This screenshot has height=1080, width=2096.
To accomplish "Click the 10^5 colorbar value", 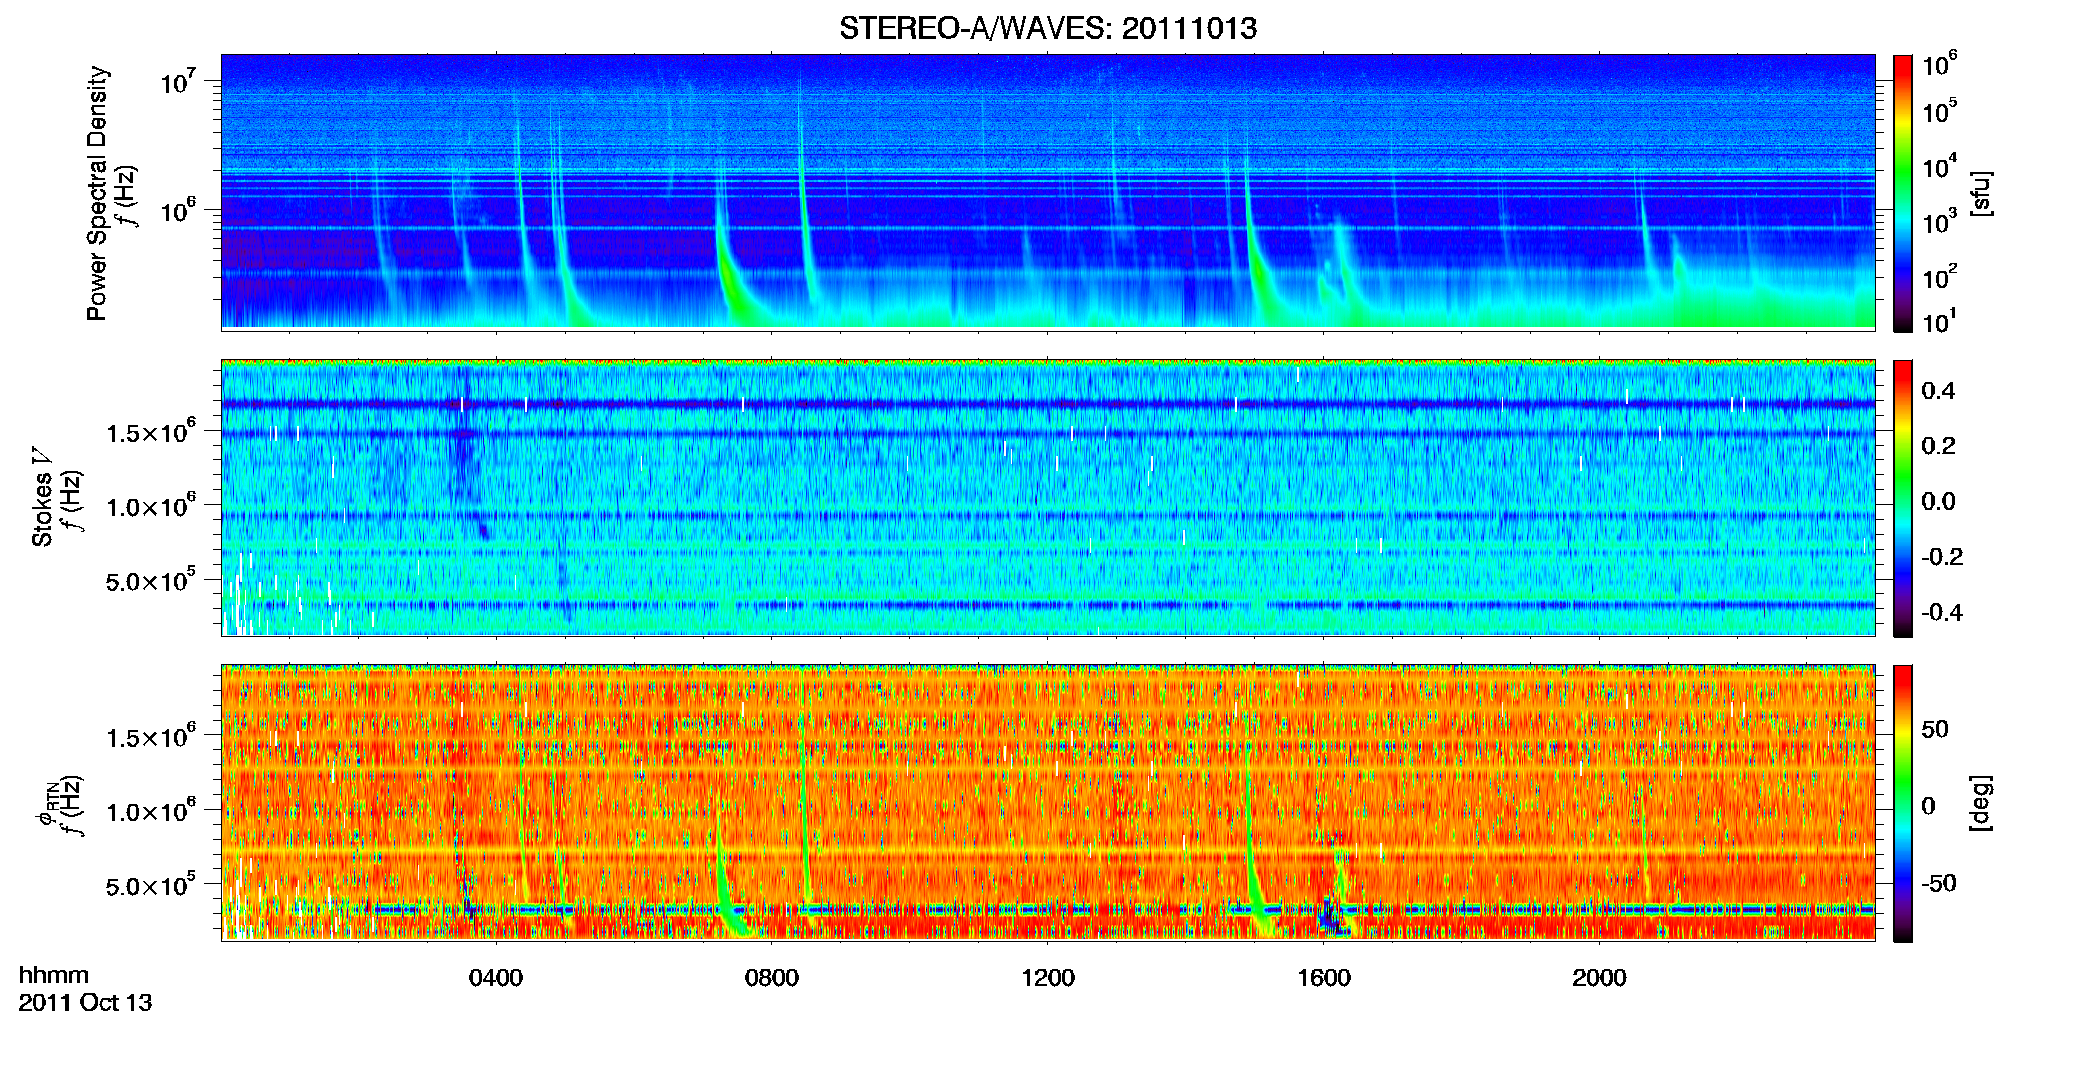I will pos(1940,111).
